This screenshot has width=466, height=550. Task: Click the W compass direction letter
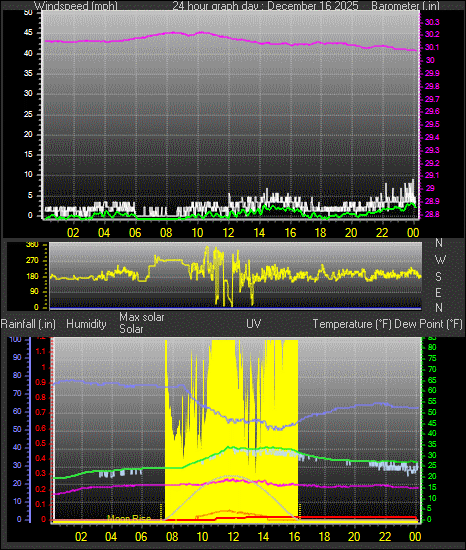[x=440, y=260]
